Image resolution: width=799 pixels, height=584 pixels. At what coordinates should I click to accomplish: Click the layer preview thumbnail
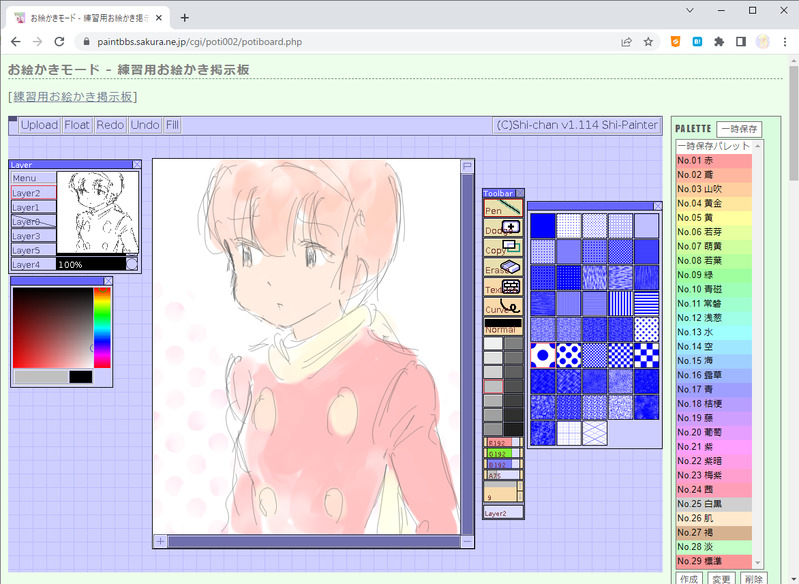[x=97, y=213]
